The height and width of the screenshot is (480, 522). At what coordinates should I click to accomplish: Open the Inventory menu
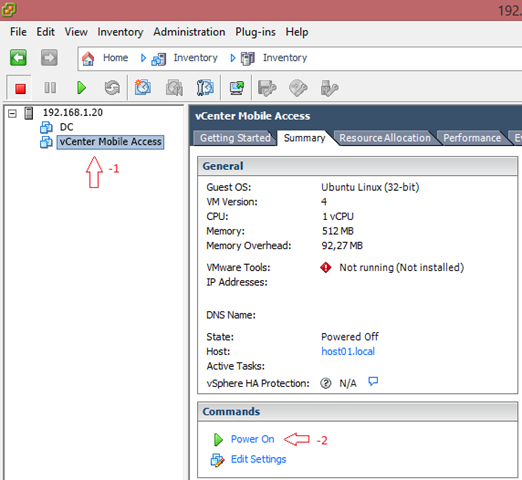click(120, 32)
